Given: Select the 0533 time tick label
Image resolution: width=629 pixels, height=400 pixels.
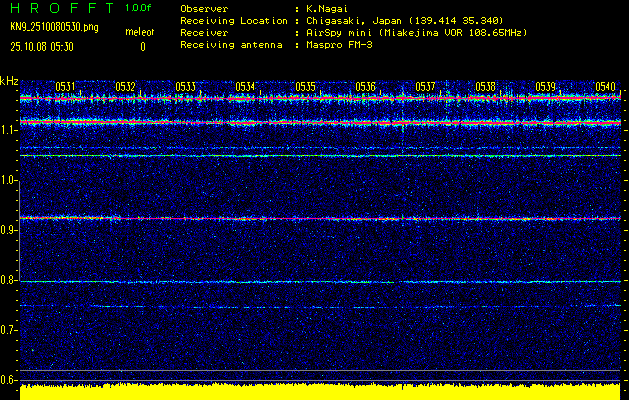Looking at the screenshot, I should tap(185, 87).
